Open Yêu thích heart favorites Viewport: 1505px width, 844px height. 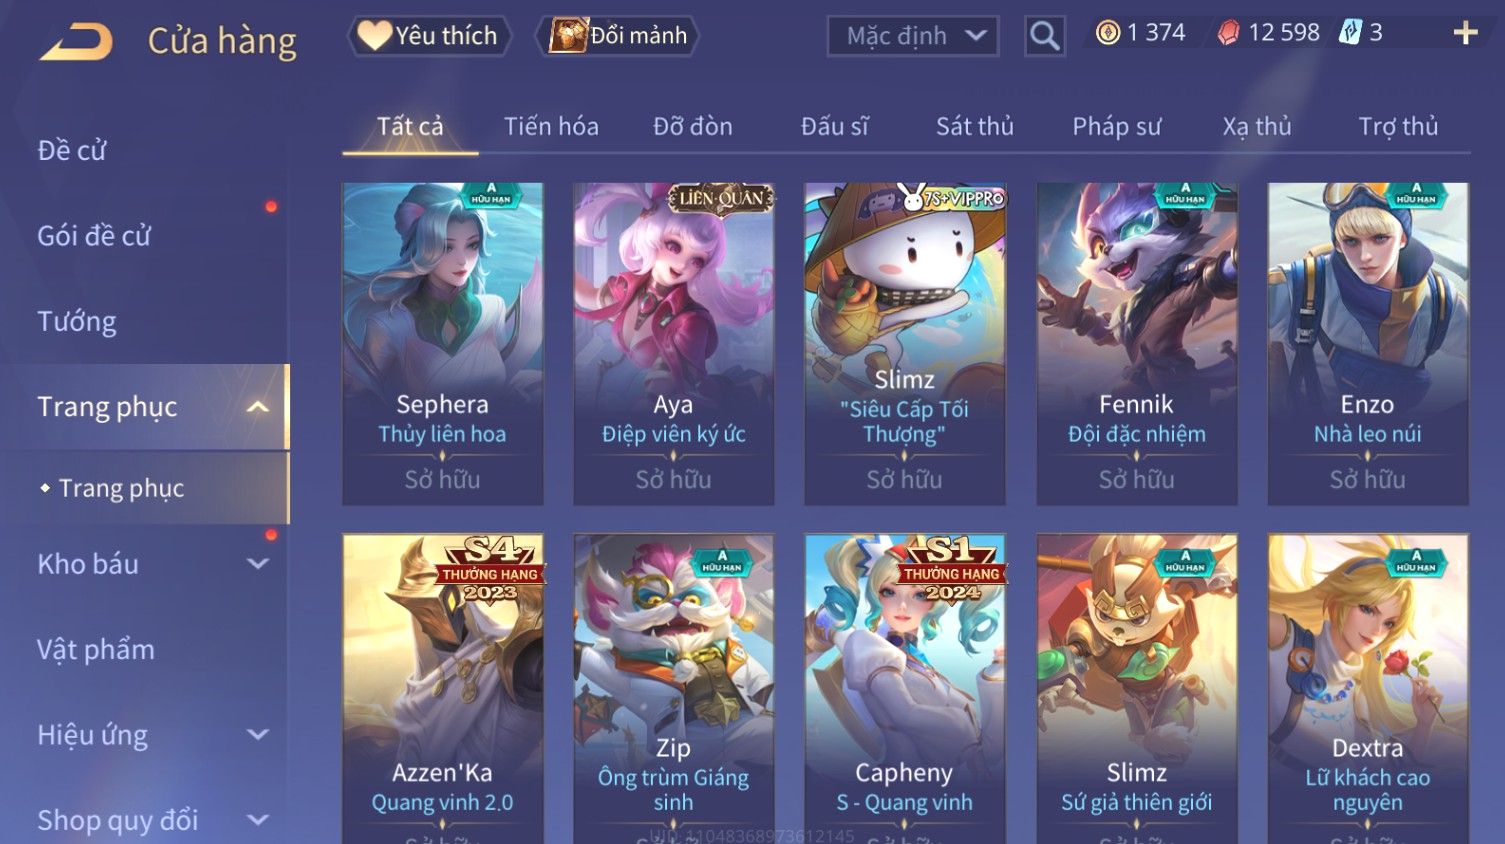click(x=430, y=35)
